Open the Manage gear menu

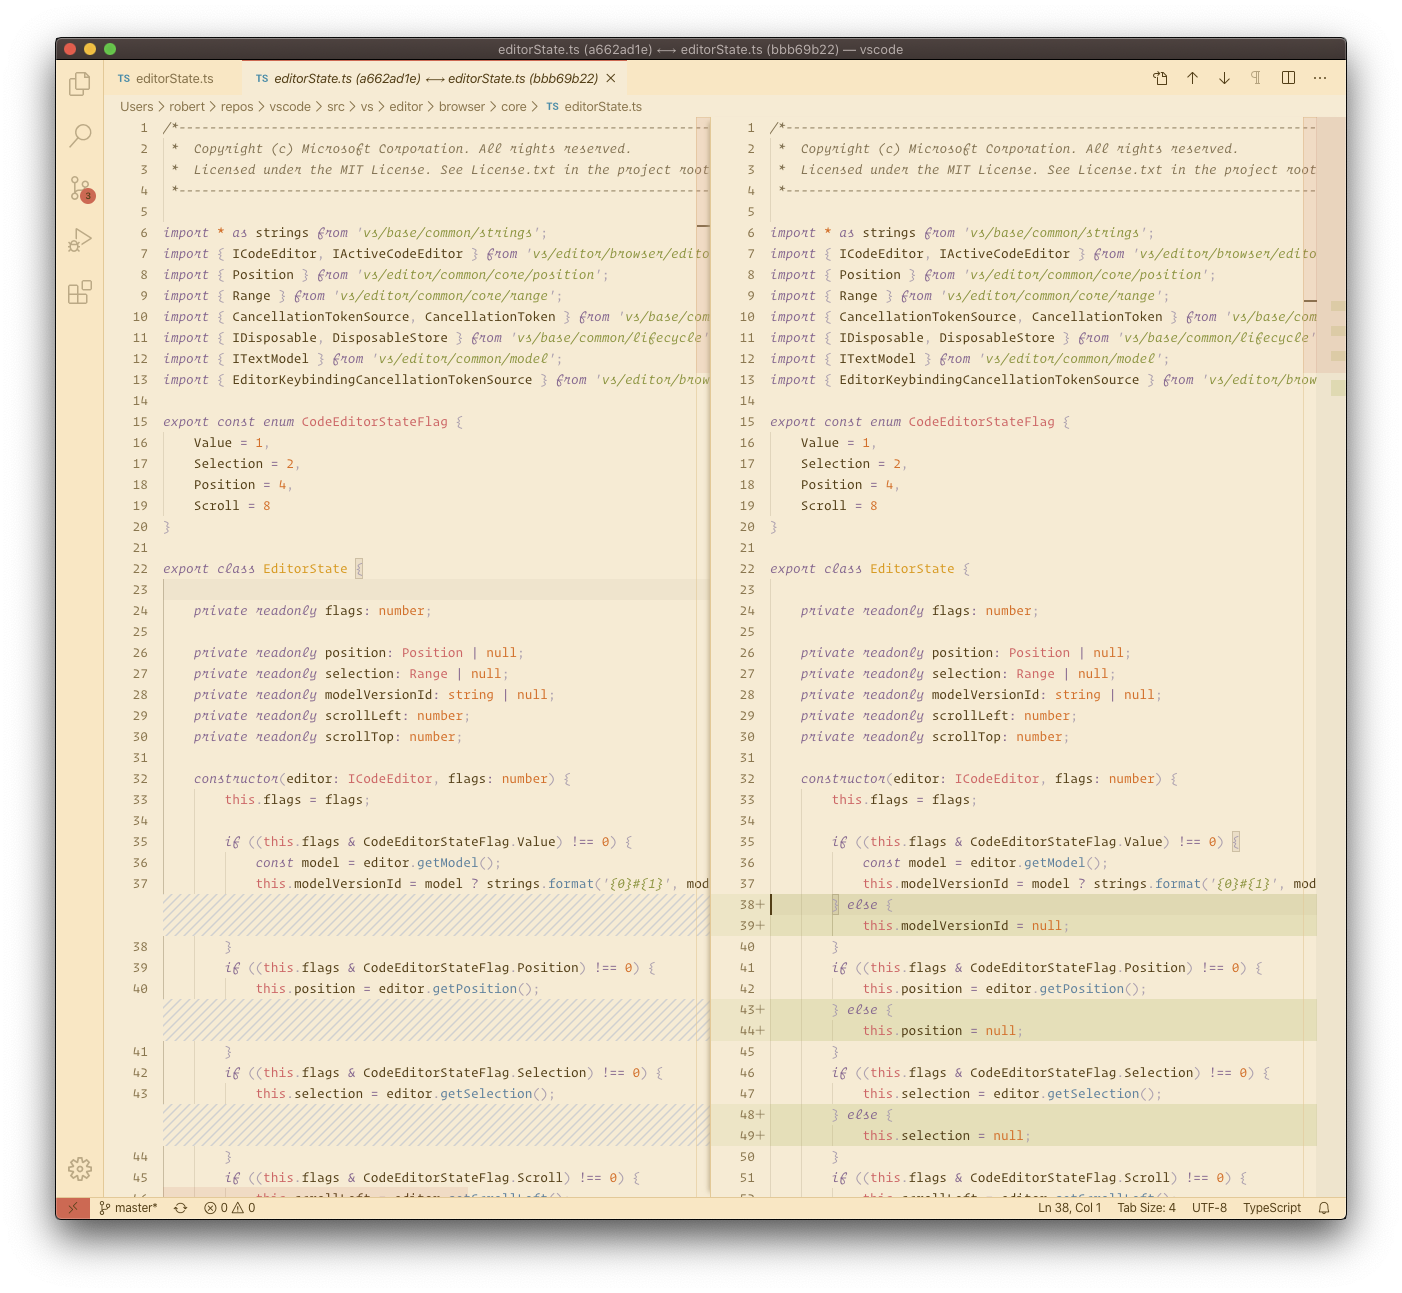(80, 1168)
